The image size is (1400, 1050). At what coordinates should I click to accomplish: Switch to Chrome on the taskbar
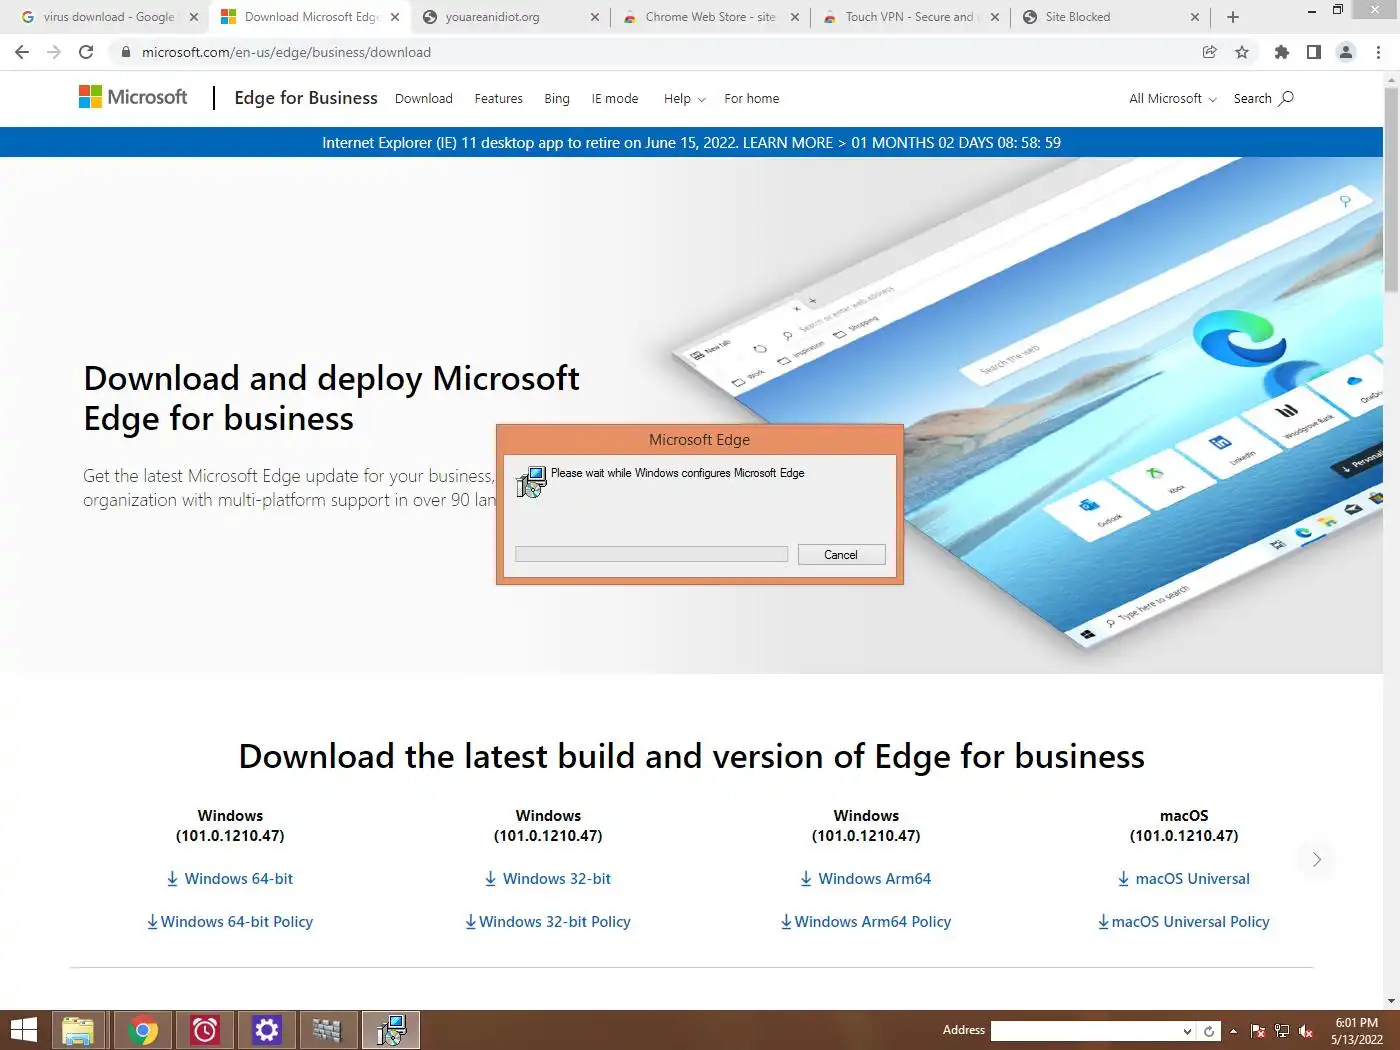[143, 1030]
